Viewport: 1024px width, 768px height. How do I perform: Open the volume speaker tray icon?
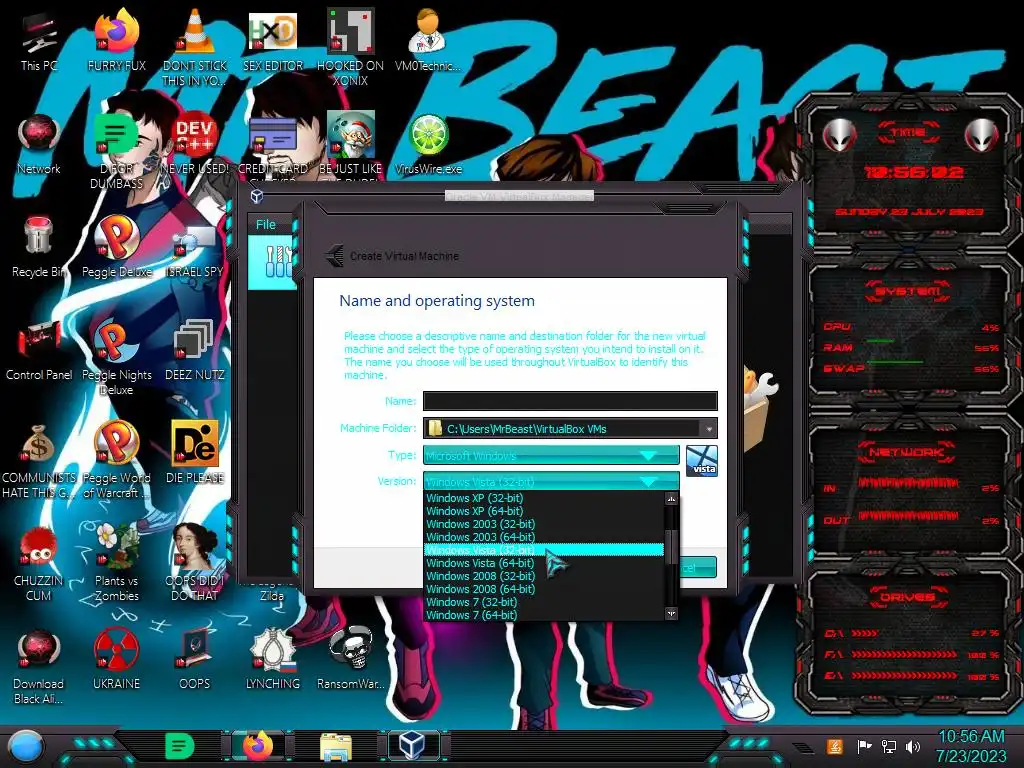click(913, 746)
